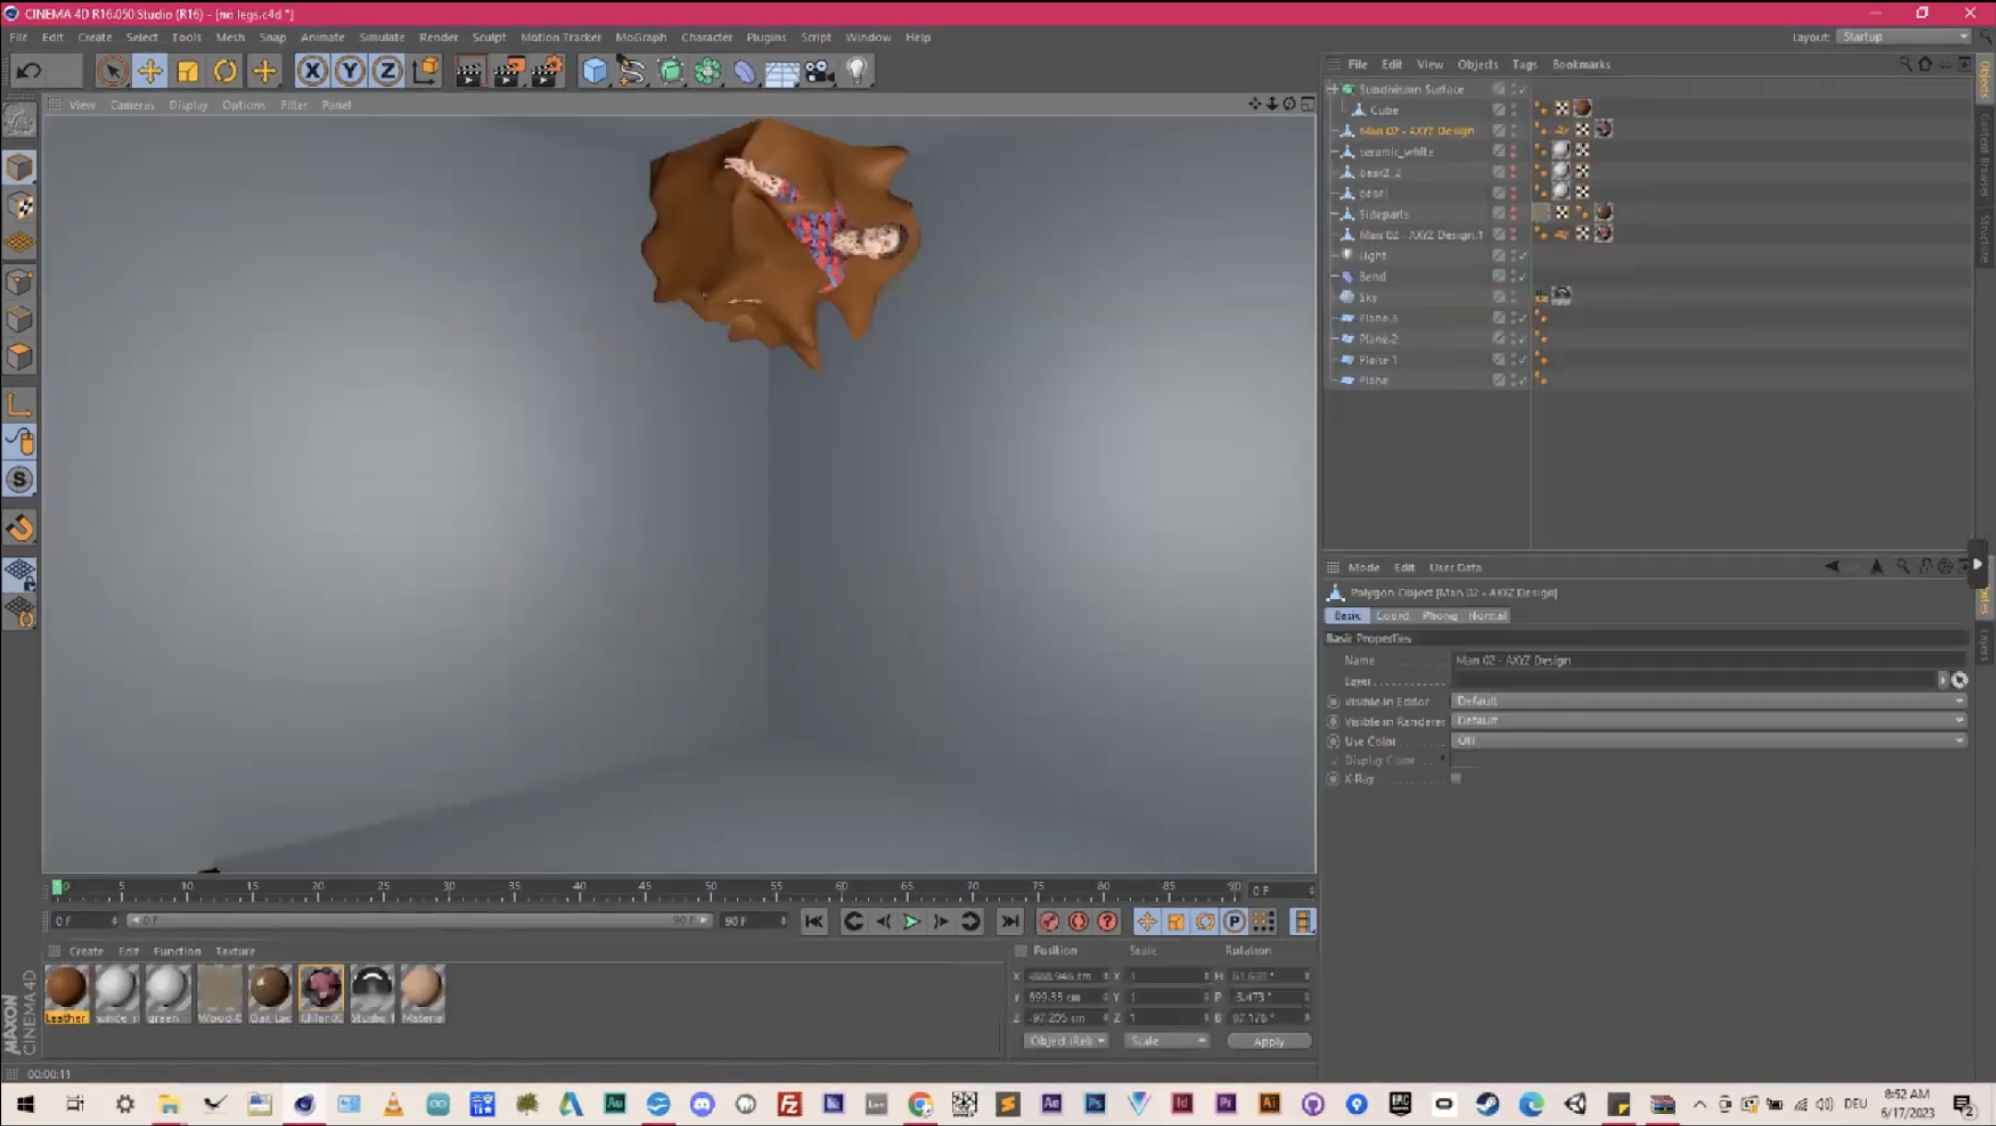Activate the Rotate tool
1996x1126 pixels.
(x=225, y=71)
